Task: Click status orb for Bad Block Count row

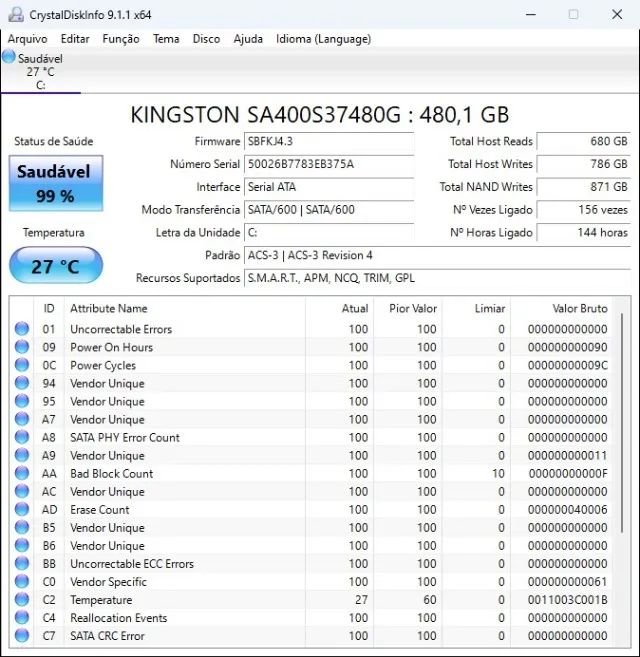Action: click(x=22, y=473)
